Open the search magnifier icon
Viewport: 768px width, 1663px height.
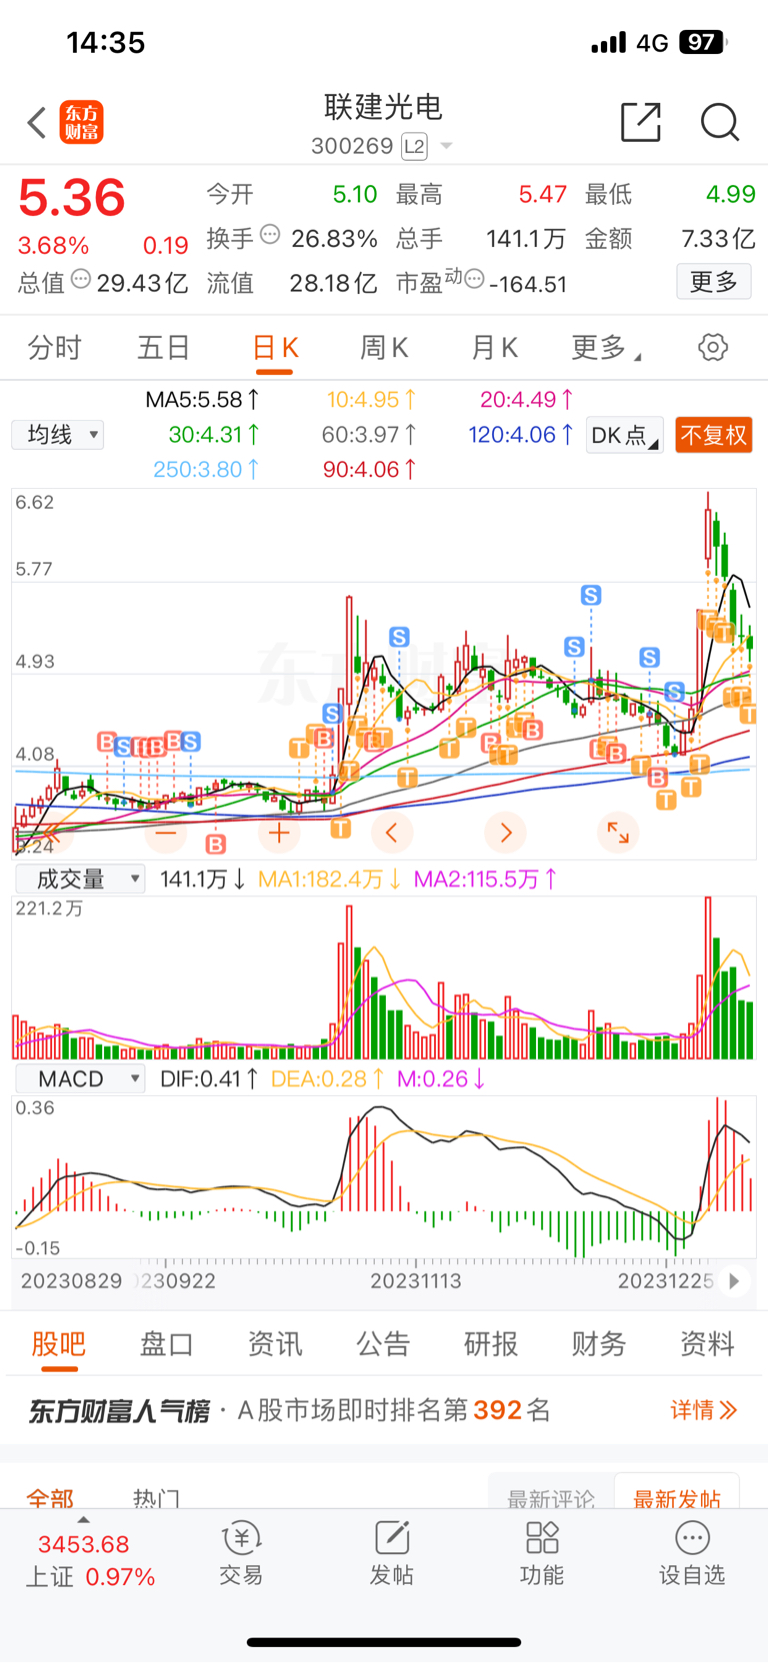[719, 122]
